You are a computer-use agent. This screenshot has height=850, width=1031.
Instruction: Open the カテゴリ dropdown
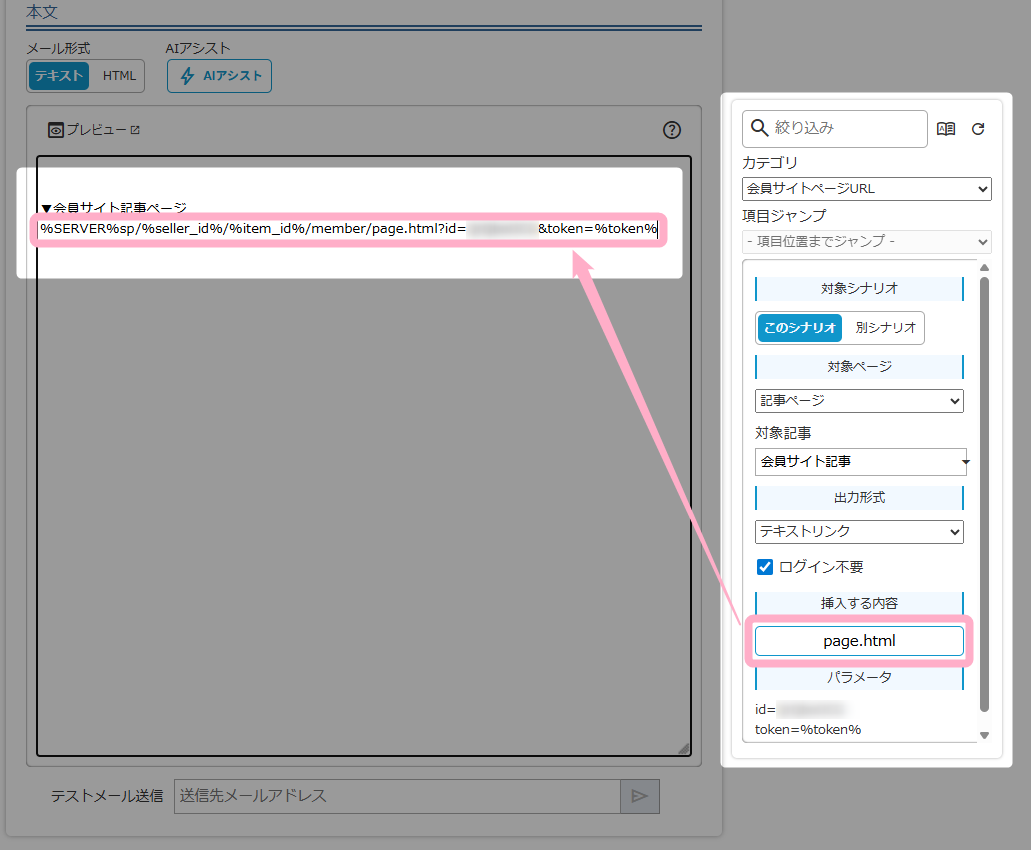pyautogui.click(x=866, y=188)
